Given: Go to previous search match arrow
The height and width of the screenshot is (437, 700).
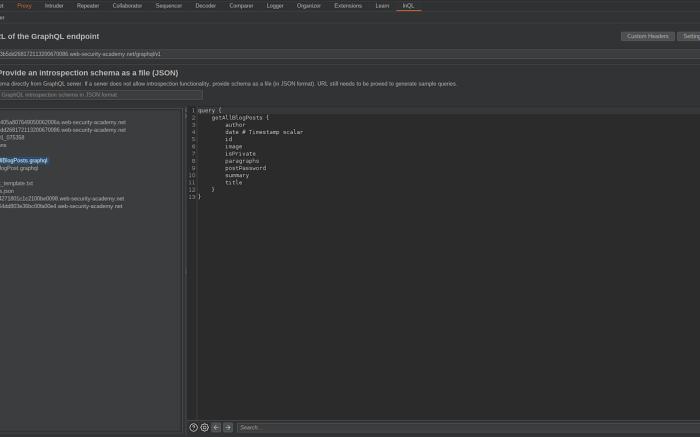Looking at the screenshot, I should pos(216,427).
